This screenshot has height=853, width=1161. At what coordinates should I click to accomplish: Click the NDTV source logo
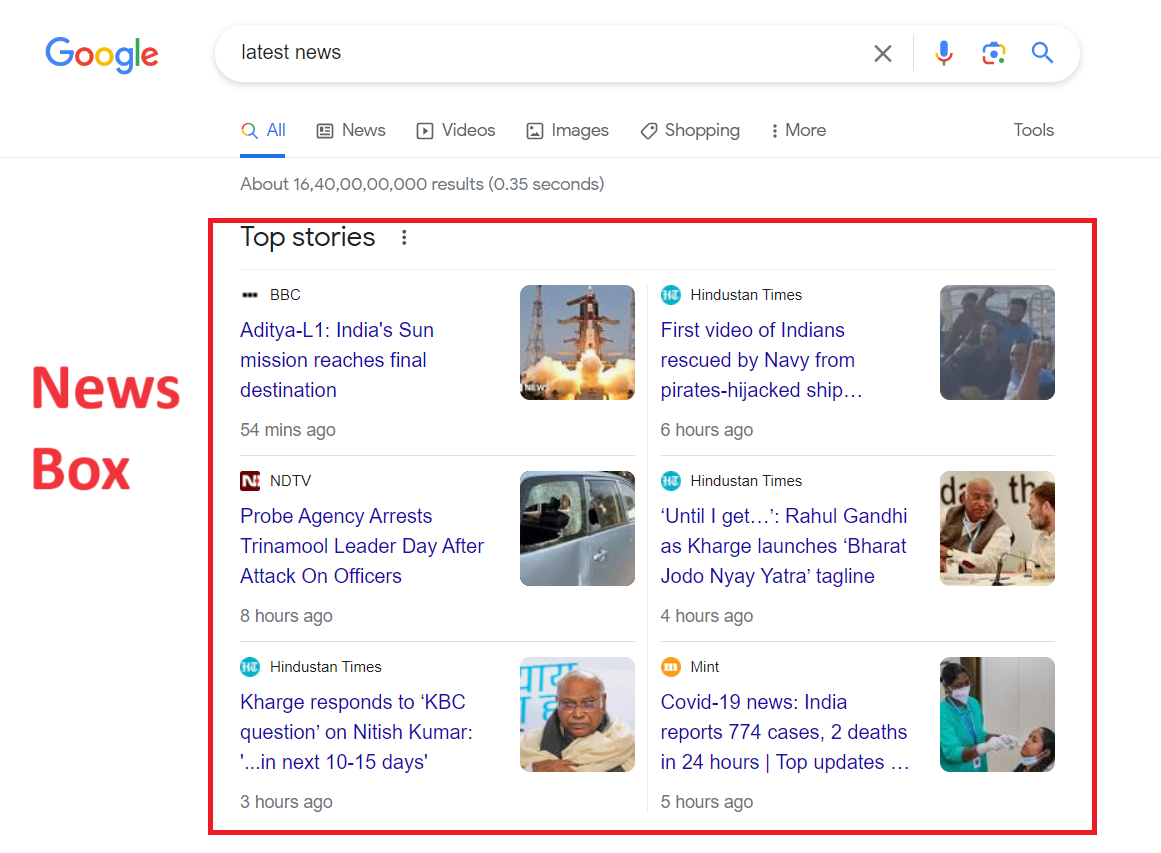250,481
